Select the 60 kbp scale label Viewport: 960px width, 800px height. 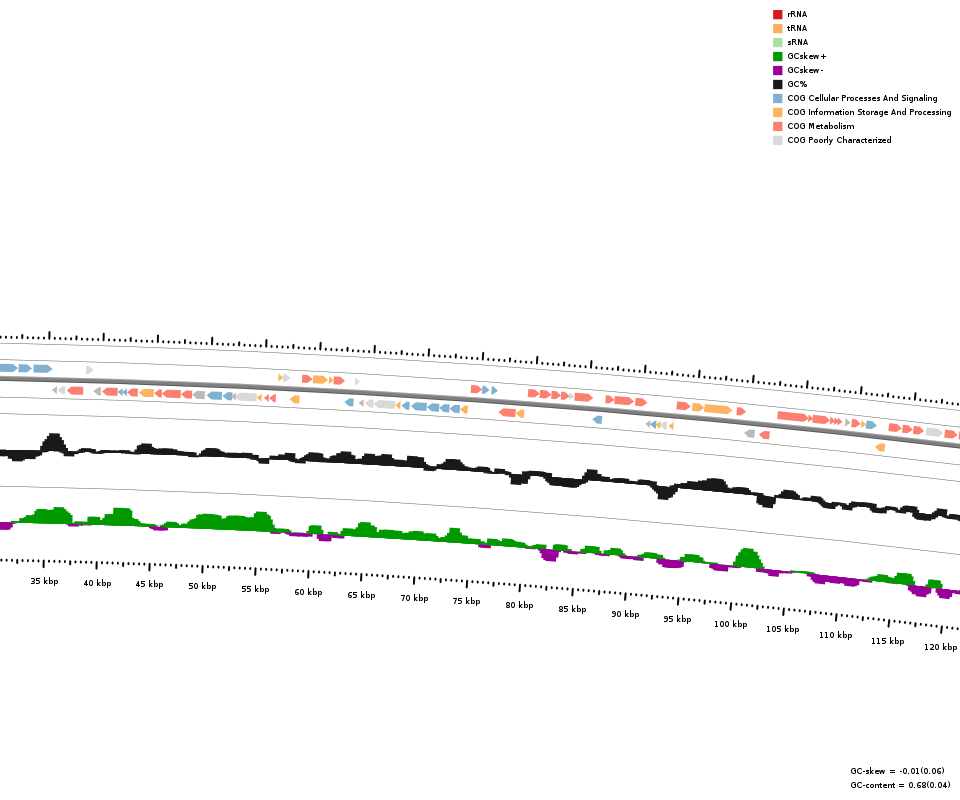pos(308,592)
